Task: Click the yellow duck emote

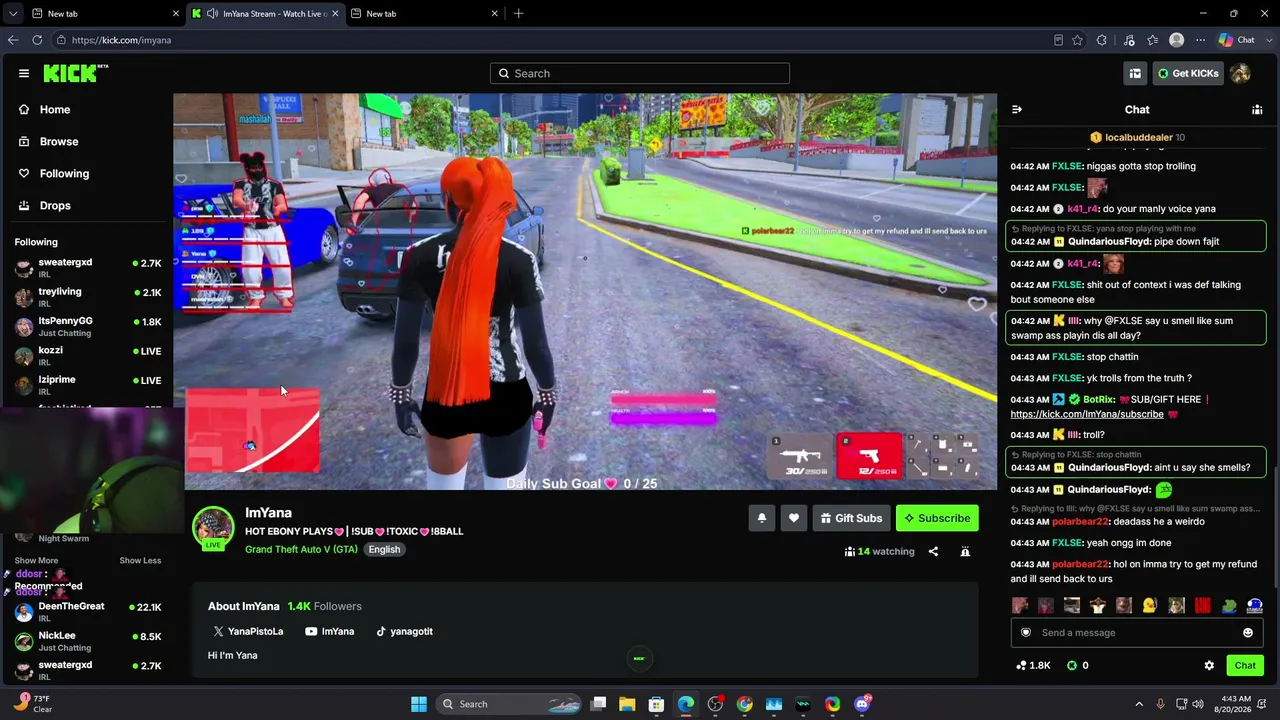Action: pyautogui.click(x=1150, y=605)
